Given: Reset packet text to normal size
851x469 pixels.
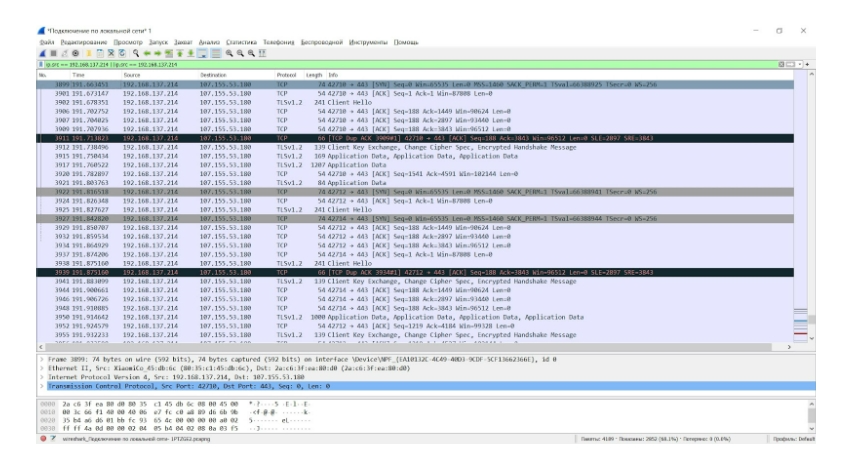Looking at the screenshot, I should (251, 53).
